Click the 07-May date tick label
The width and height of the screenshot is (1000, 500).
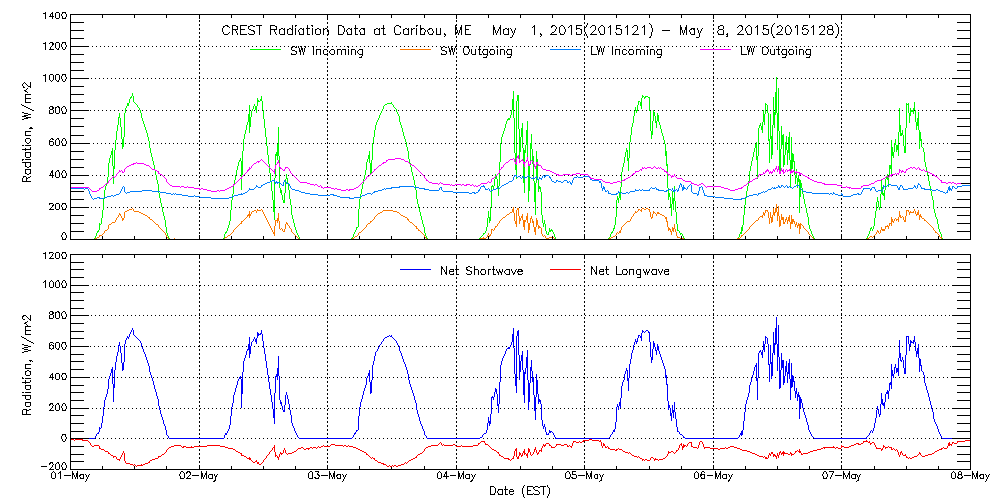pyautogui.click(x=841, y=476)
